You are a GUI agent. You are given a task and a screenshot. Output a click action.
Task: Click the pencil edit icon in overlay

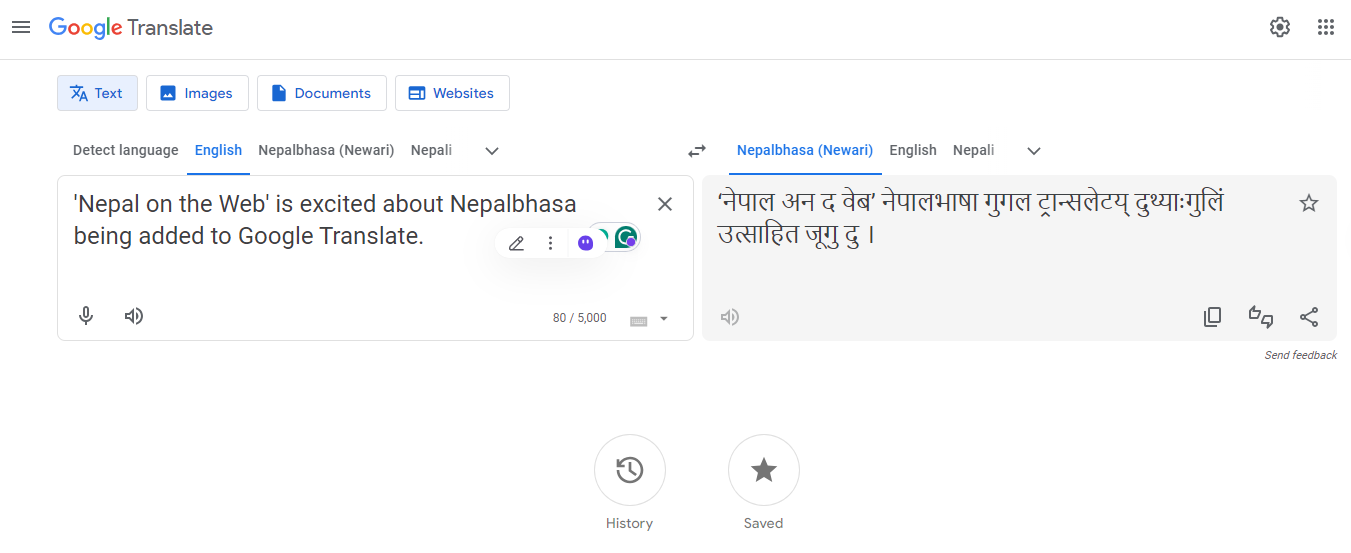[517, 243]
